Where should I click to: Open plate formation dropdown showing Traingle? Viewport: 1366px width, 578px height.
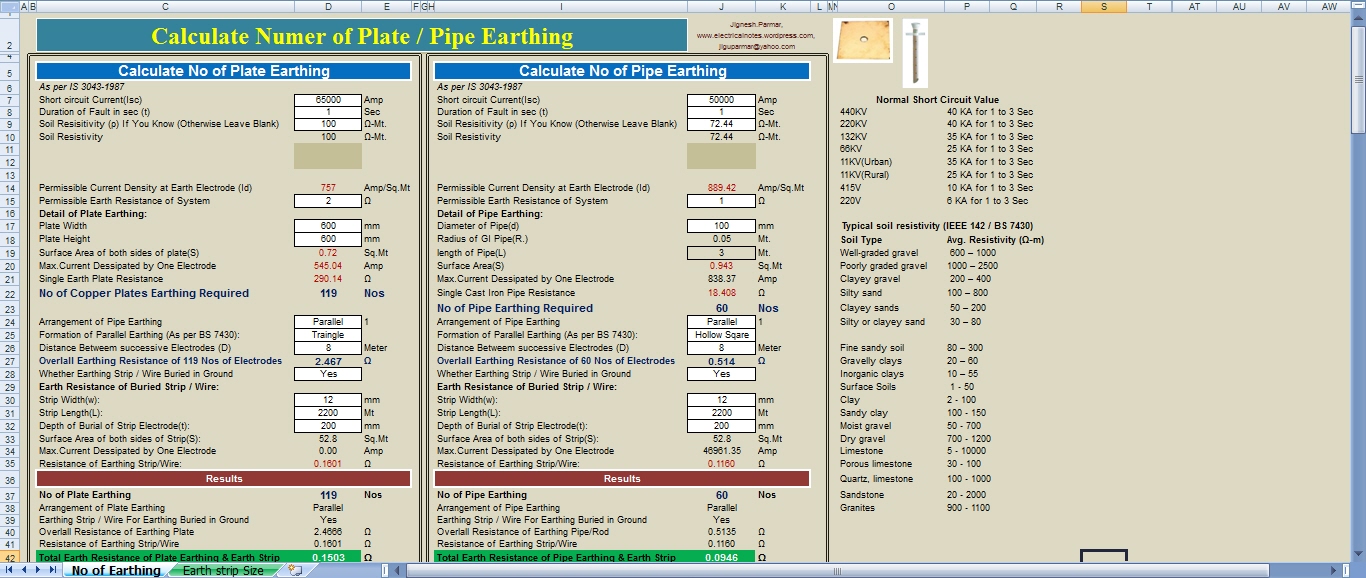(x=327, y=335)
